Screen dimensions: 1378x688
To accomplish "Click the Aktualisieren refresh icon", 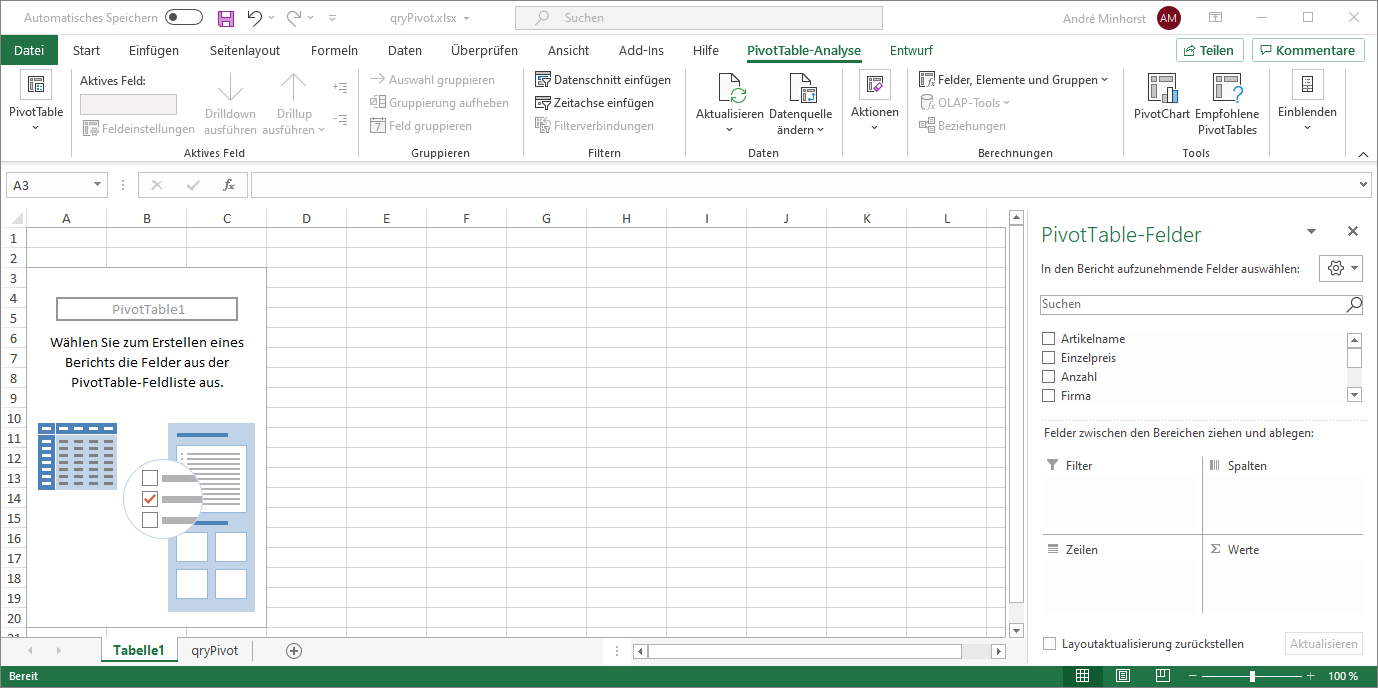I will (729, 89).
